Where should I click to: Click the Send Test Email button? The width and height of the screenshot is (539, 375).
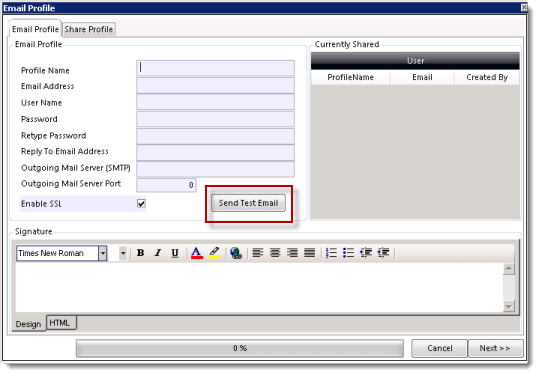(248, 203)
